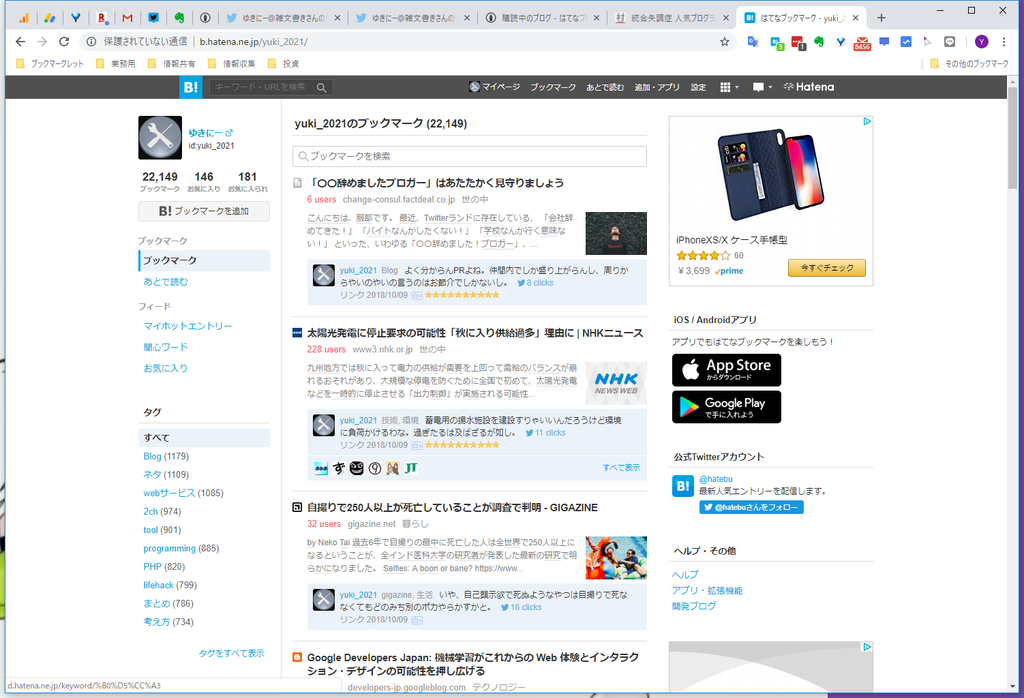
Task: Click the Hatena Bookmark B! logo
Action: (191, 87)
